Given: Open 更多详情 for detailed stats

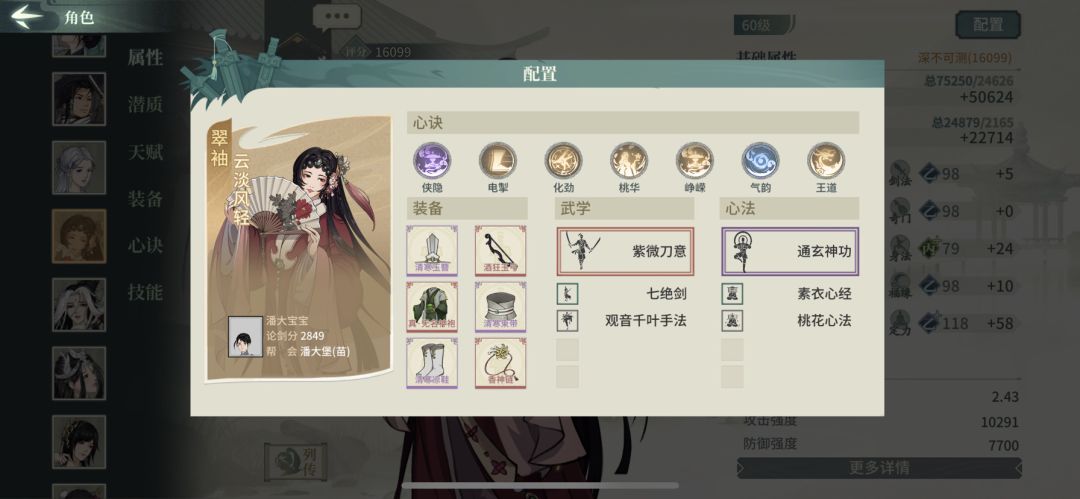Looking at the screenshot, I should [879, 468].
